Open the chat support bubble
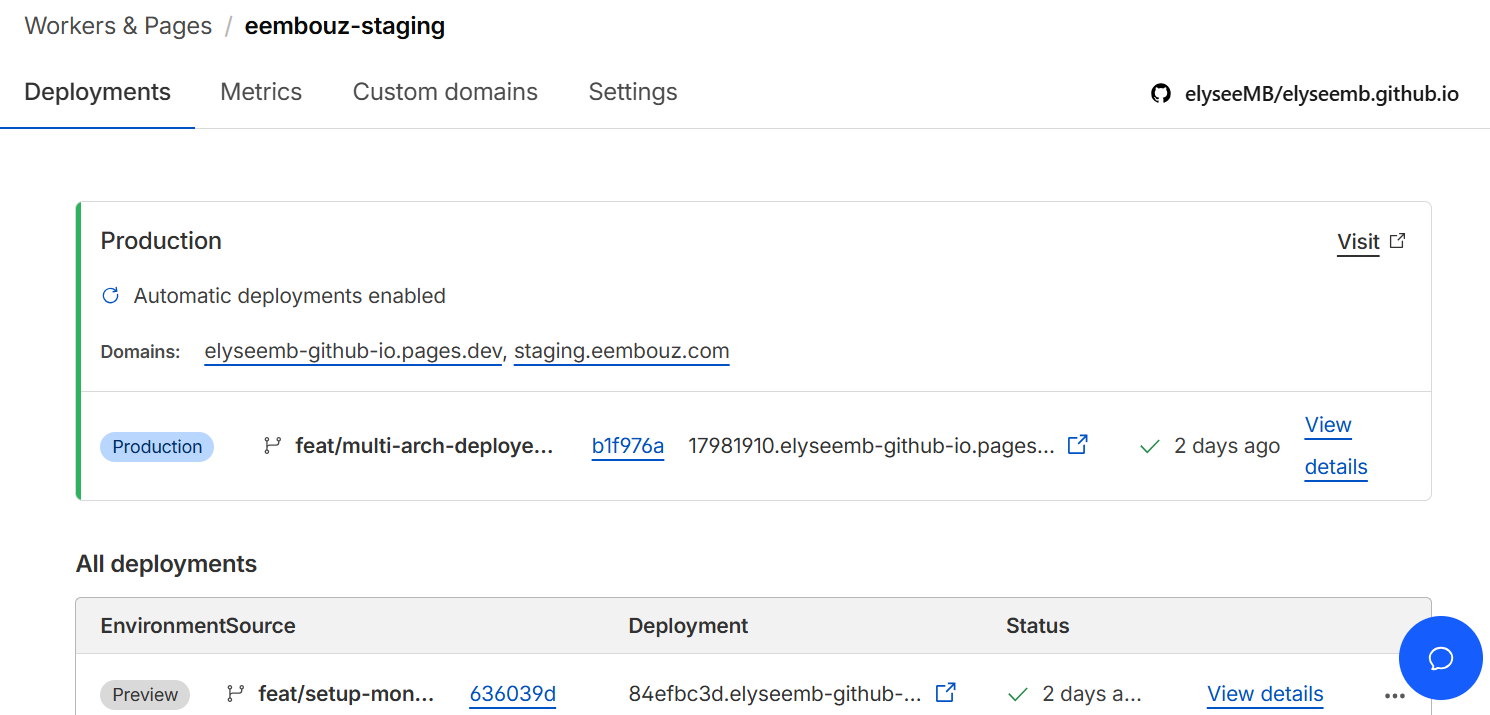This screenshot has width=1490, height=715. pyautogui.click(x=1440, y=658)
